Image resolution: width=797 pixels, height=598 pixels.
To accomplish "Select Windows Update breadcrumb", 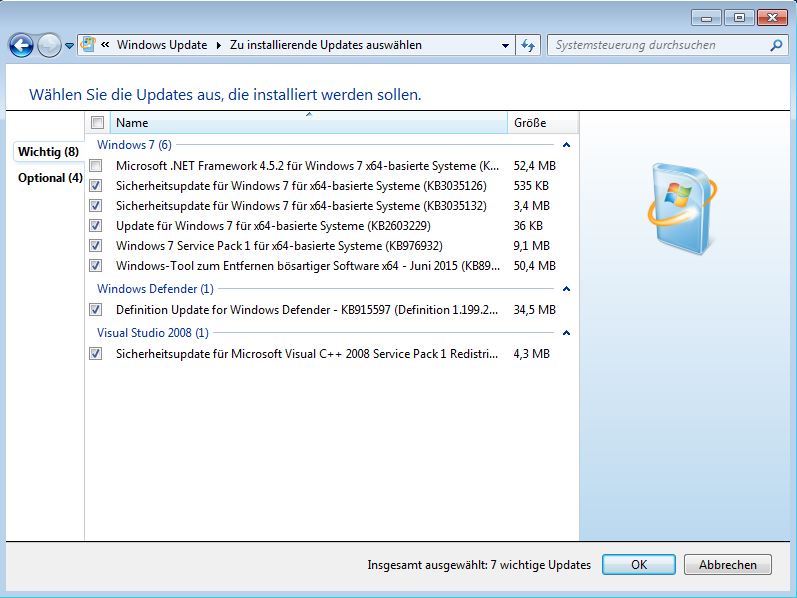I will click(x=162, y=45).
